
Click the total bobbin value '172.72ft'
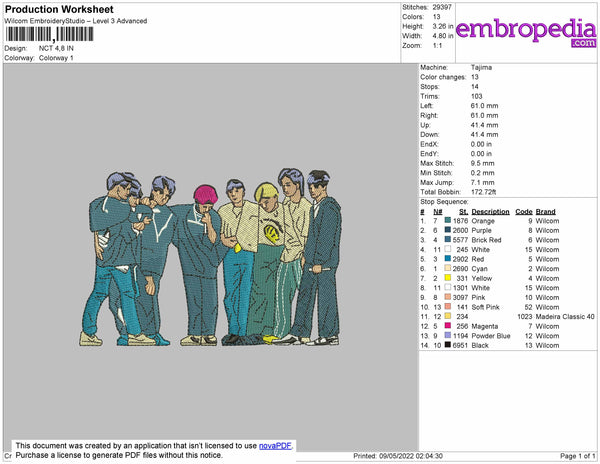483,192
